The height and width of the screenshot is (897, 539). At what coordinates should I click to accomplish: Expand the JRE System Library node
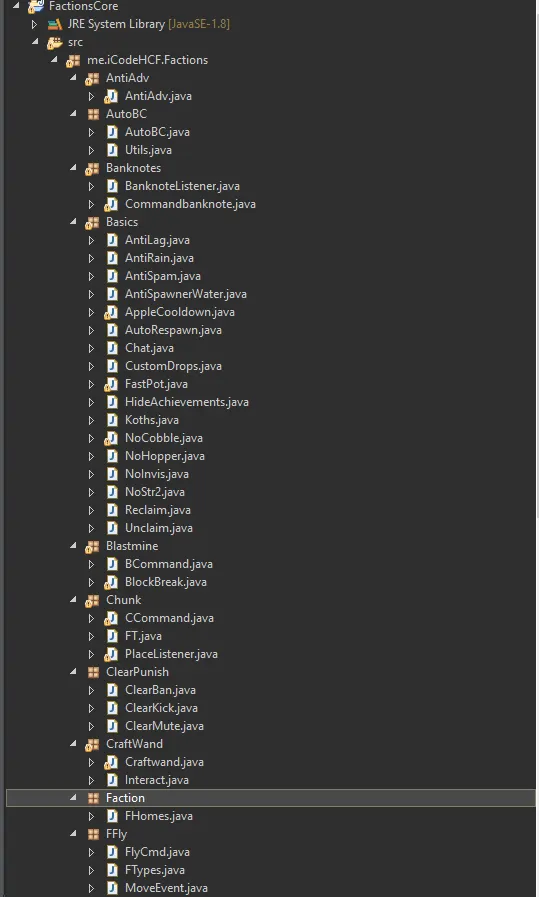pos(34,24)
